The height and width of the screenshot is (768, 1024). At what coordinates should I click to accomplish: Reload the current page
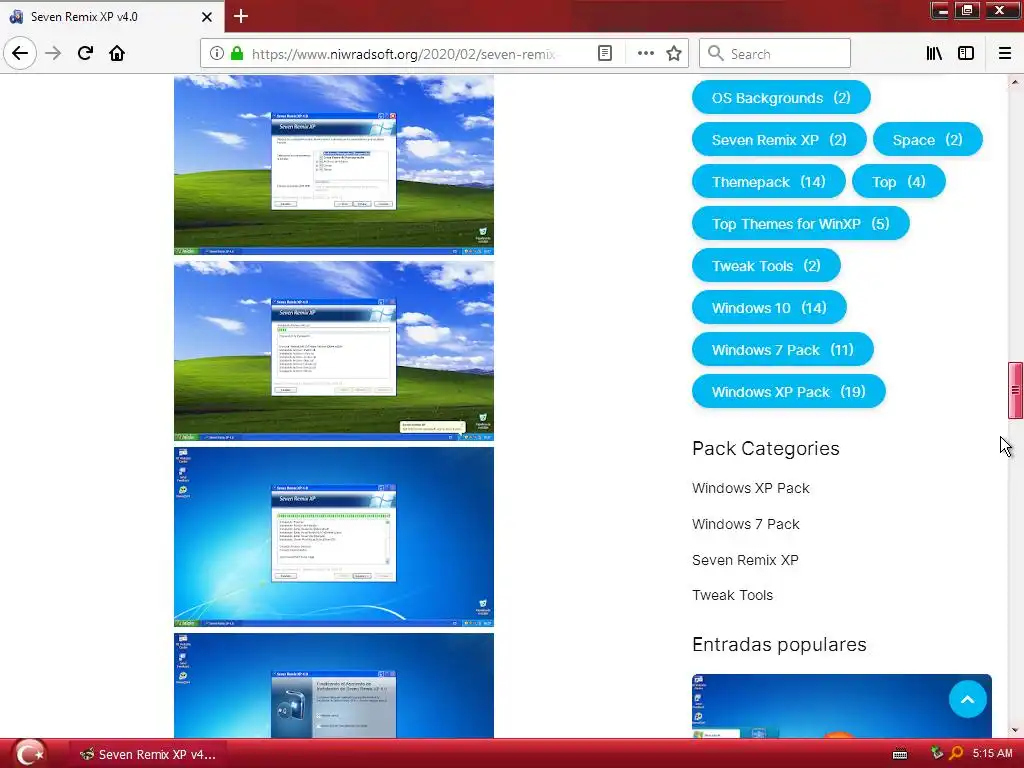[x=85, y=53]
